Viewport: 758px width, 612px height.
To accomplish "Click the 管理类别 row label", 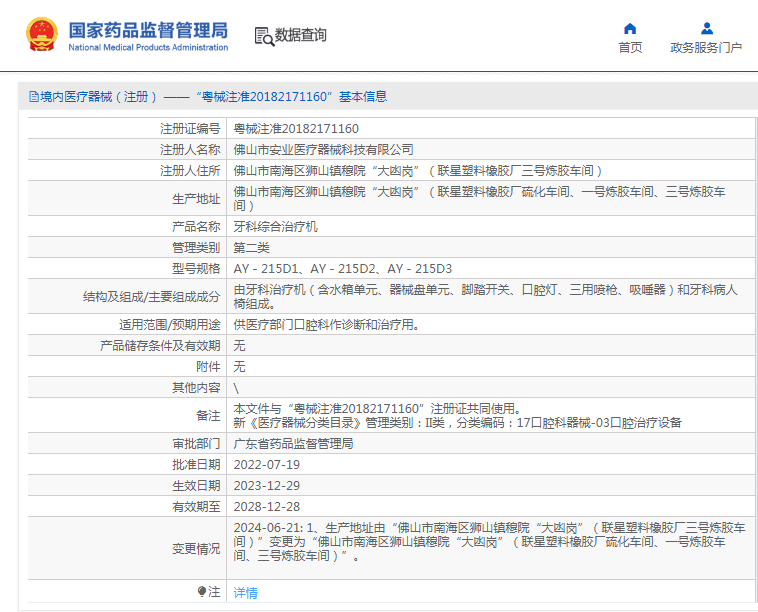I will 196,248.
